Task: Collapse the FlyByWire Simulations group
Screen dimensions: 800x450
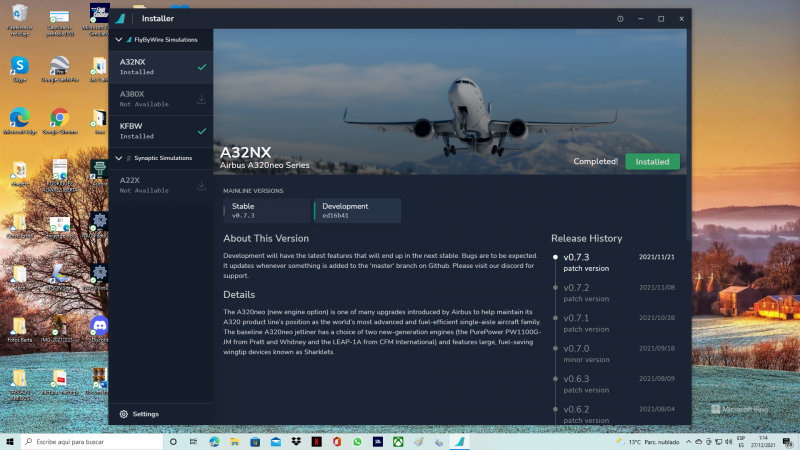Action: [120, 40]
